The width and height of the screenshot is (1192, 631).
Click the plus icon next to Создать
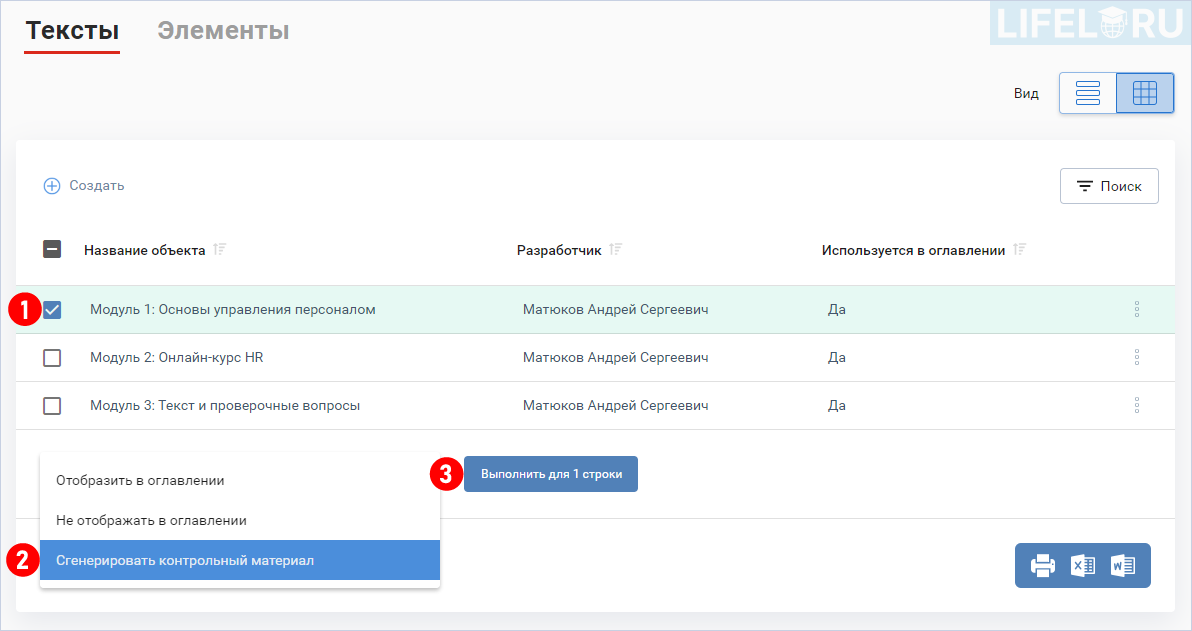pos(52,185)
